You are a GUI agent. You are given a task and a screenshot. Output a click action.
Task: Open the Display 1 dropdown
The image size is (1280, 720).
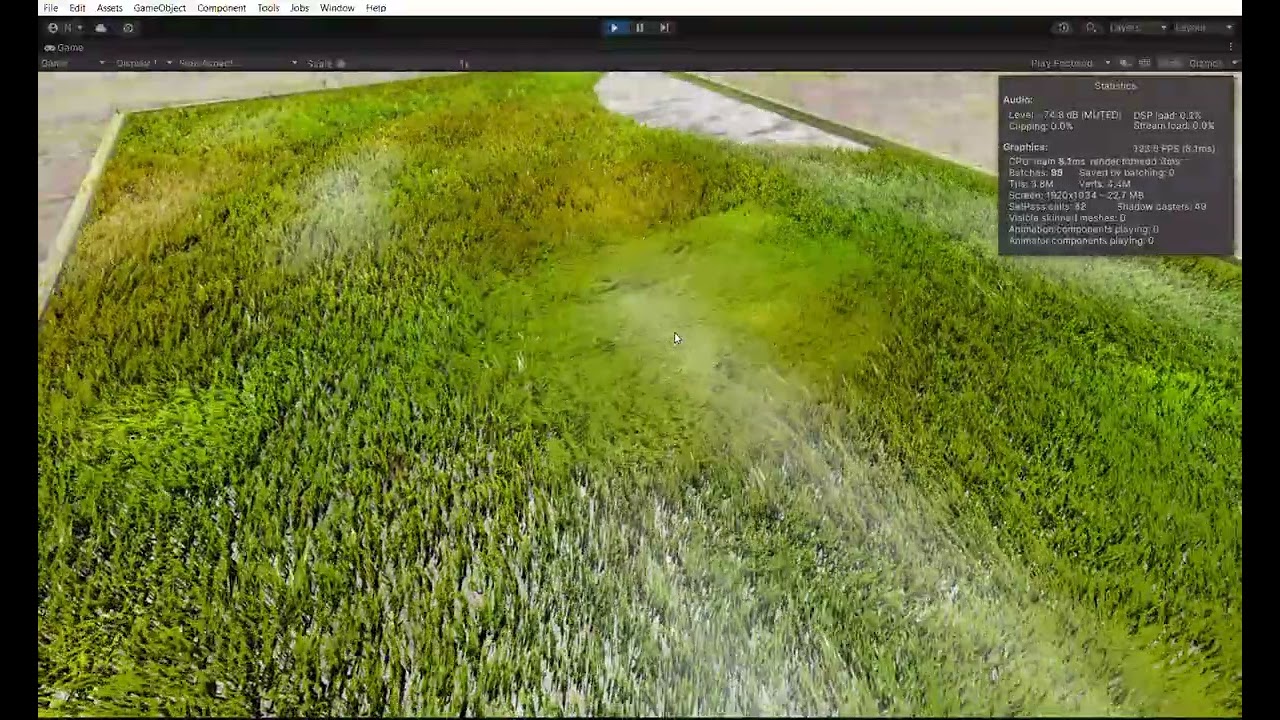click(x=144, y=63)
